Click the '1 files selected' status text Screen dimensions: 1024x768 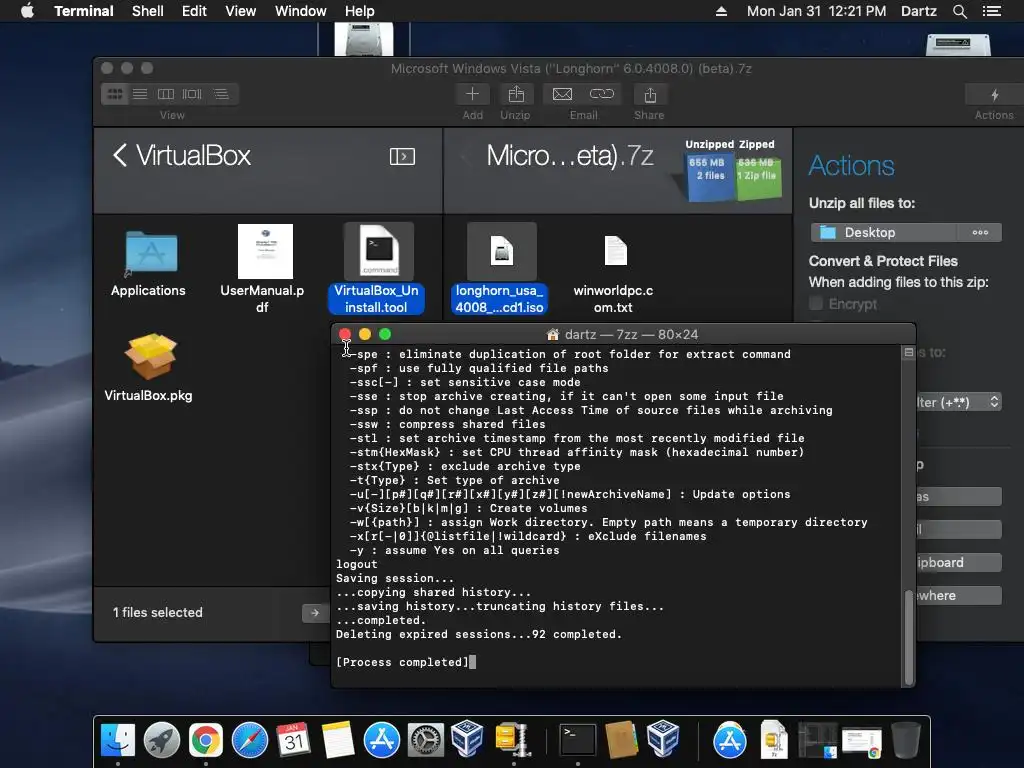(x=158, y=613)
